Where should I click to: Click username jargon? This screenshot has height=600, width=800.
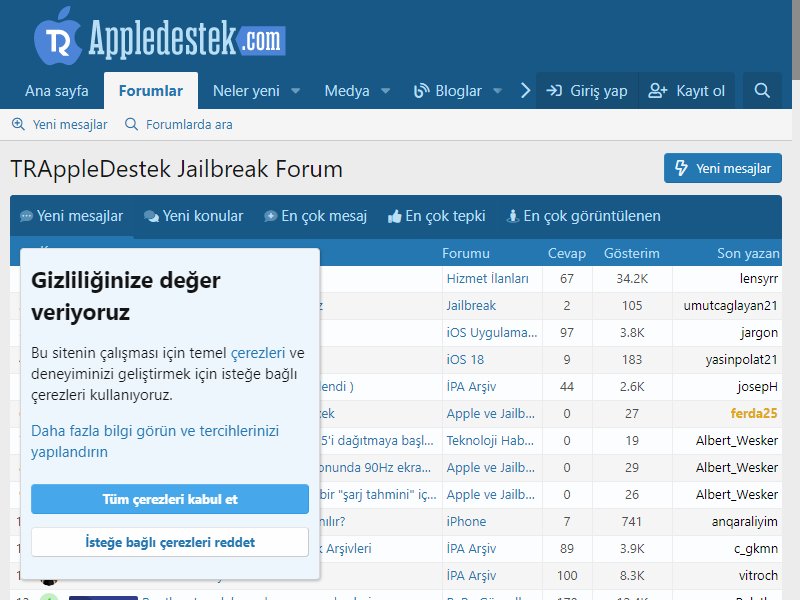click(759, 333)
